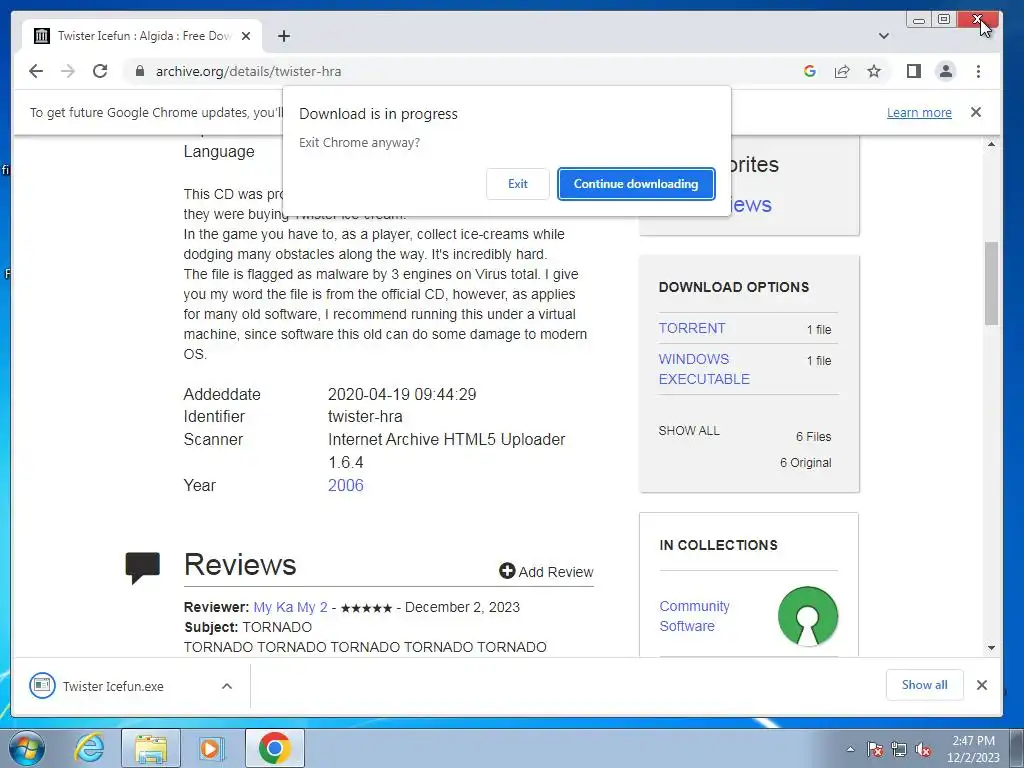The height and width of the screenshot is (768, 1024).
Task: Click the '6 Original' text
Action: click(805, 462)
